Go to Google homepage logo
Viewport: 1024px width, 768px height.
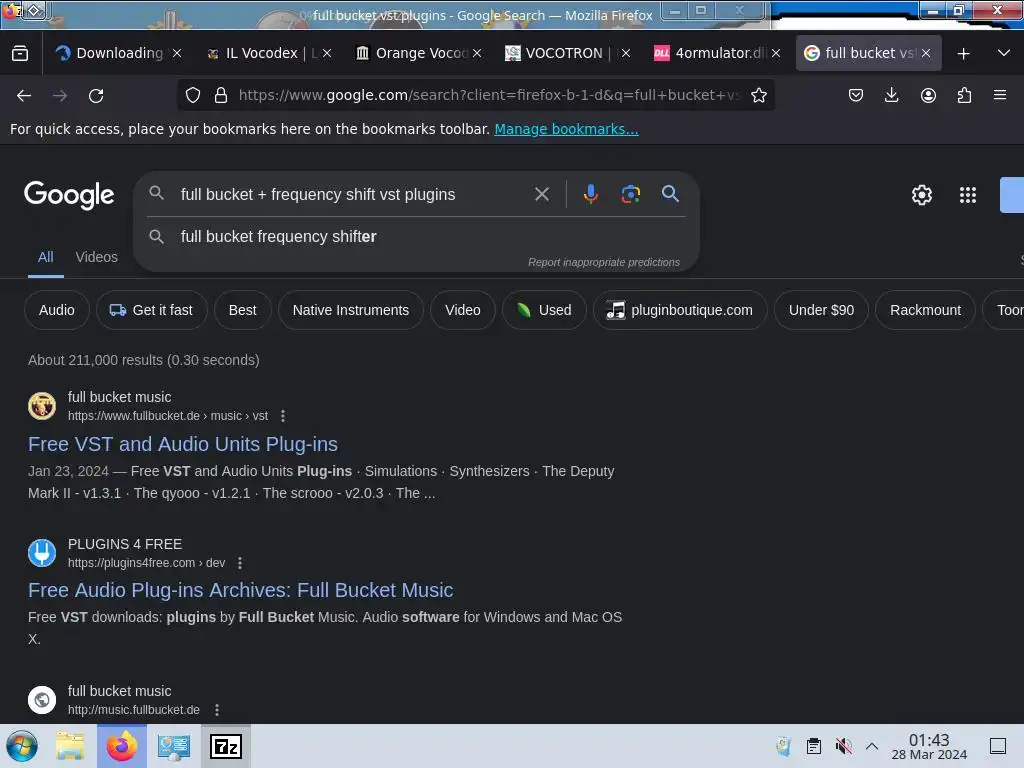coord(69,195)
